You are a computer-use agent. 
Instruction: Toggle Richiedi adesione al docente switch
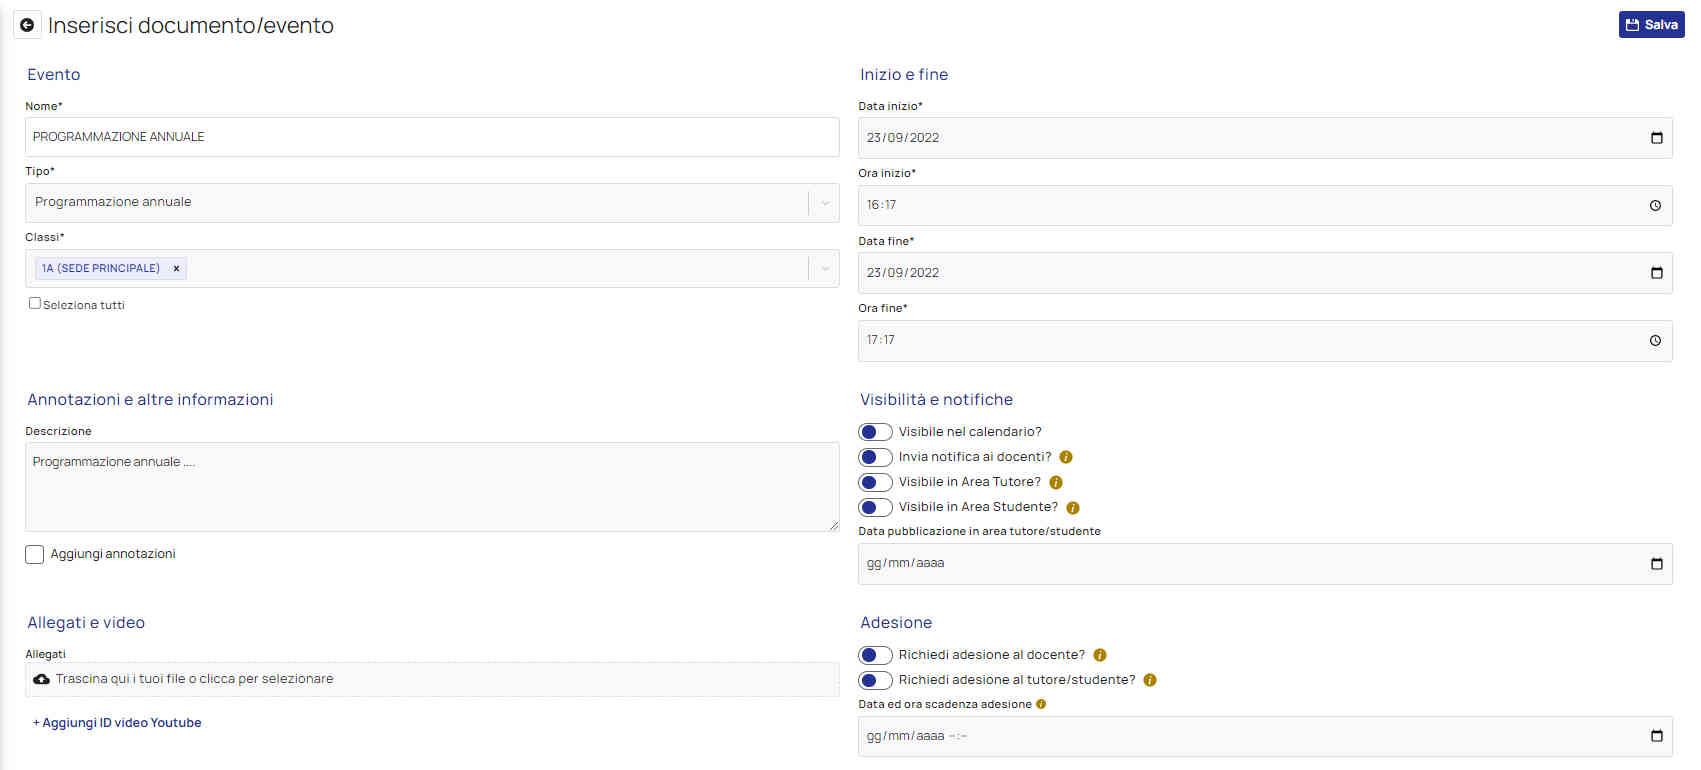point(875,655)
